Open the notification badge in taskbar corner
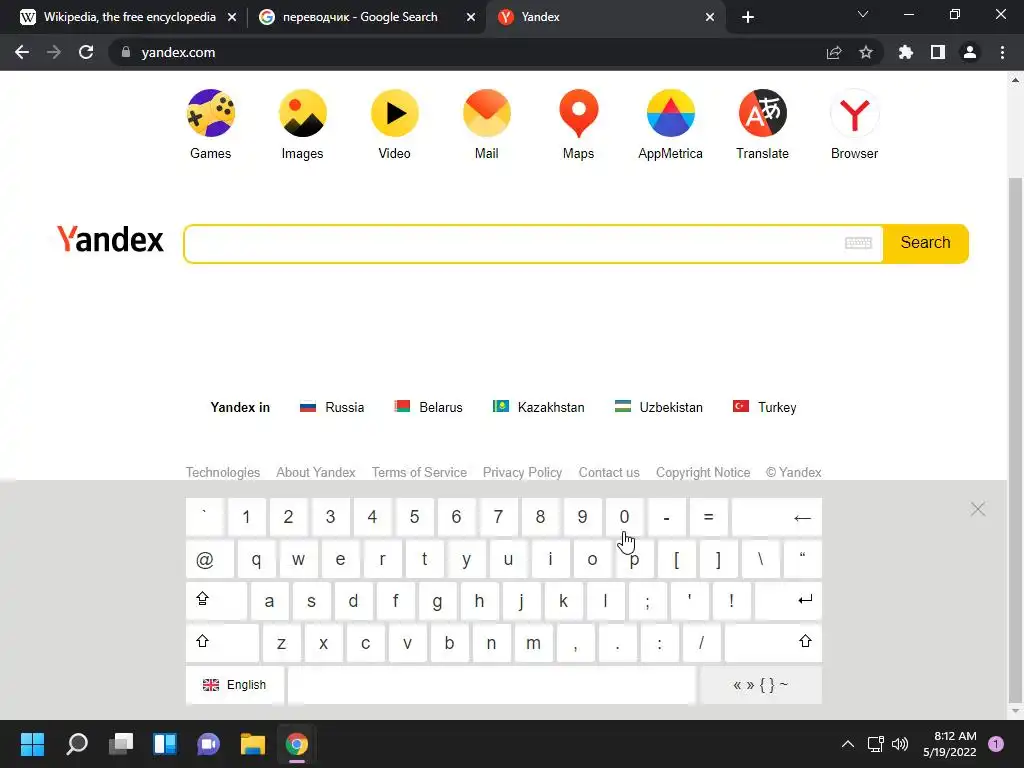Screen dimensions: 1024x768 (996, 743)
